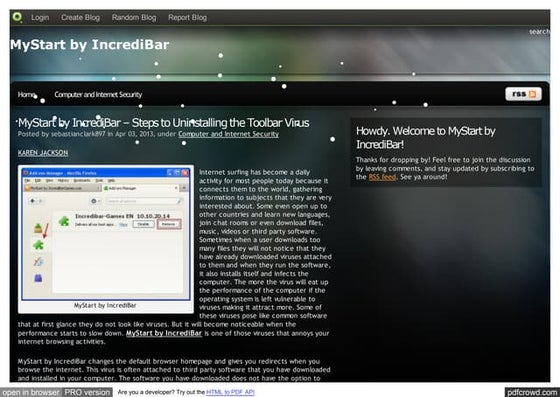
Task: Open the Home navigation item
Action: [26, 95]
